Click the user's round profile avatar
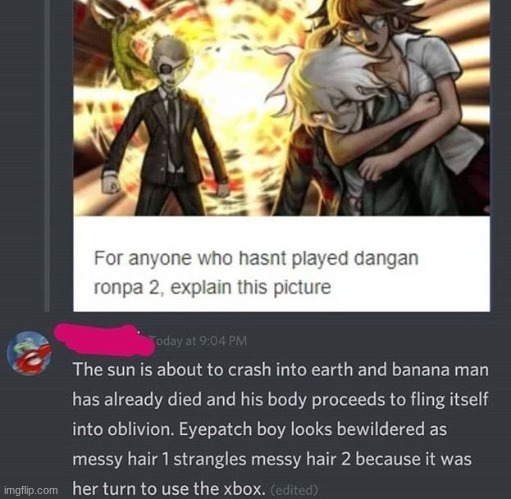The height and width of the screenshot is (499, 511). tap(29, 353)
